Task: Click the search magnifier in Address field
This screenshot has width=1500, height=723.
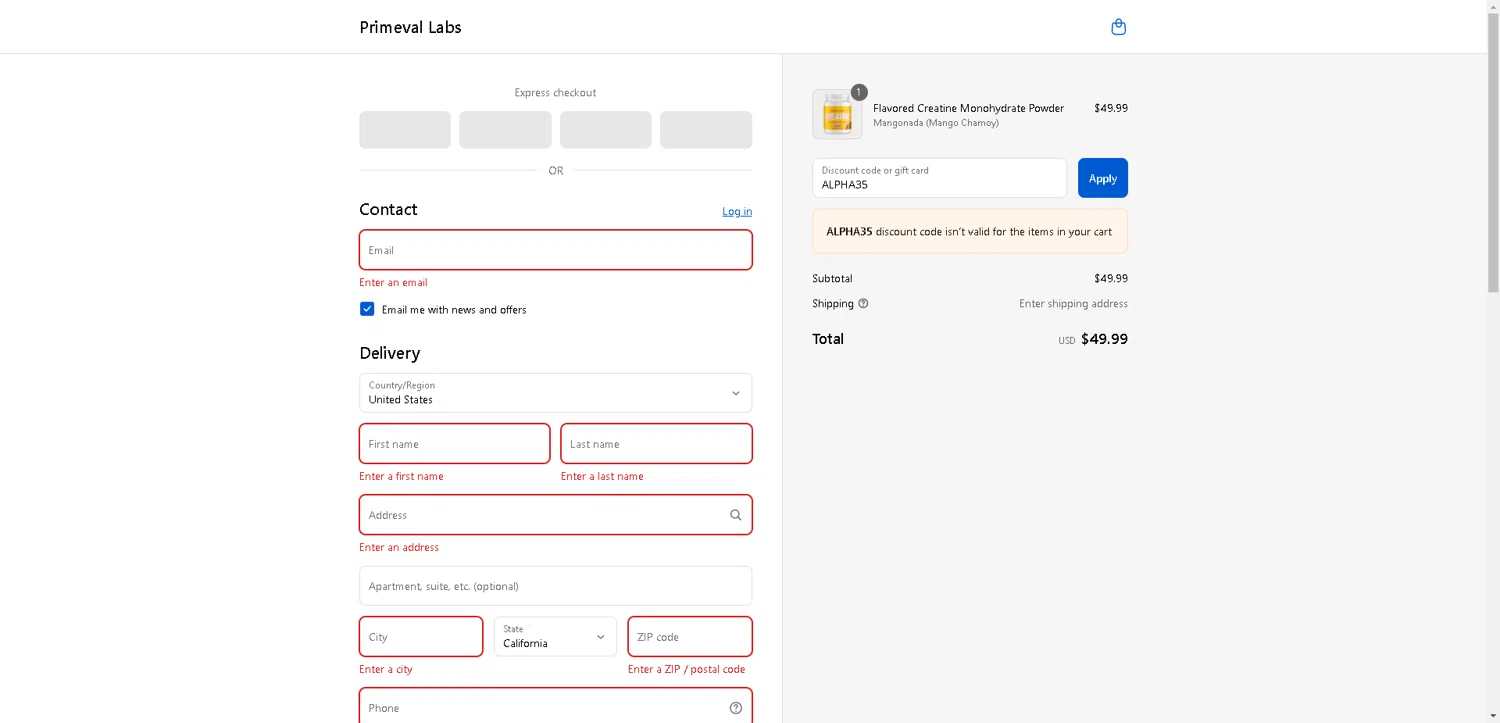Action: (x=736, y=515)
